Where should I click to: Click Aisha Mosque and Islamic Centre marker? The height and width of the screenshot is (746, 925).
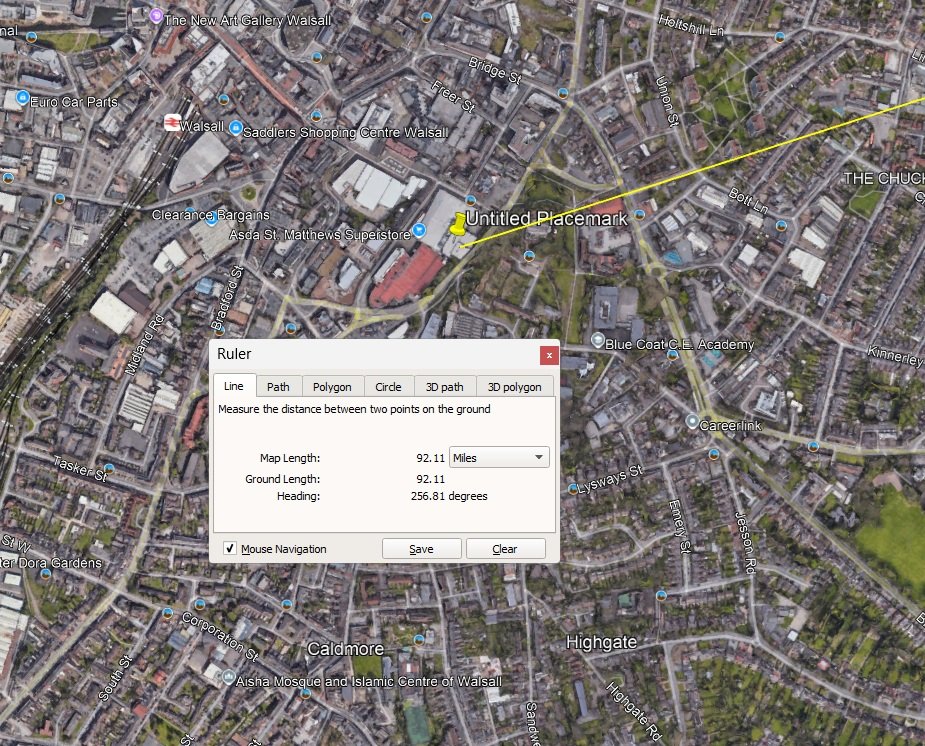tap(228, 677)
